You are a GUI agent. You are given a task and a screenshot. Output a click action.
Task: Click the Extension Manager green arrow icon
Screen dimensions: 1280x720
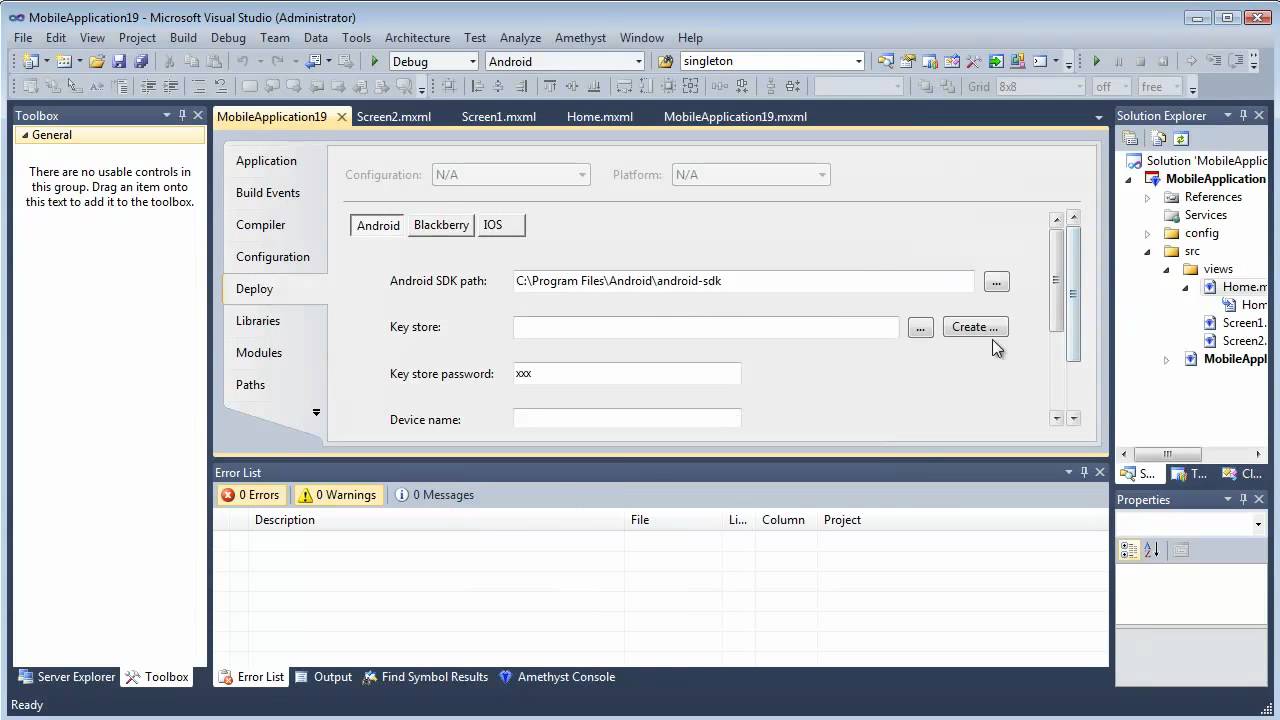996,61
